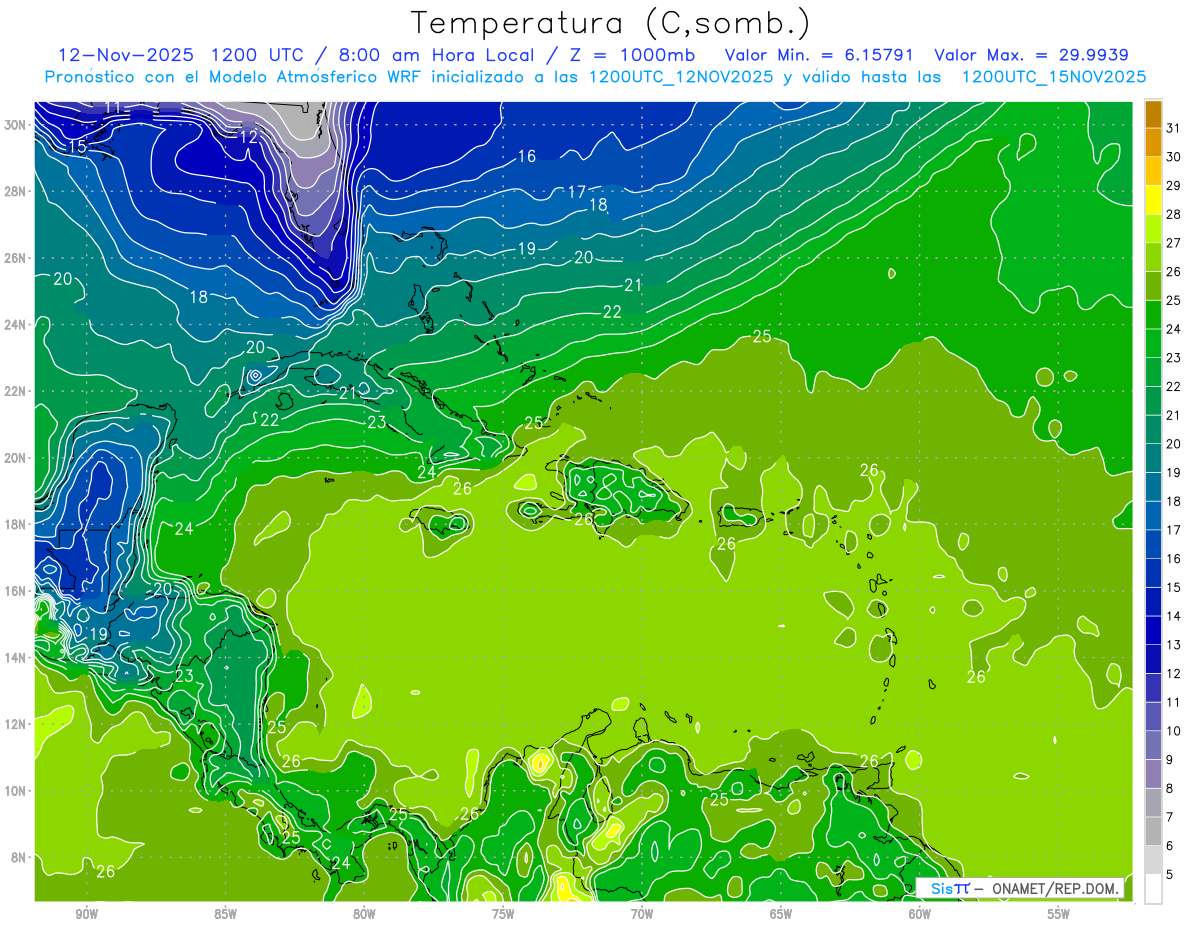Click the "30N" latitude axis label

pyautogui.click(x=15, y=124)
